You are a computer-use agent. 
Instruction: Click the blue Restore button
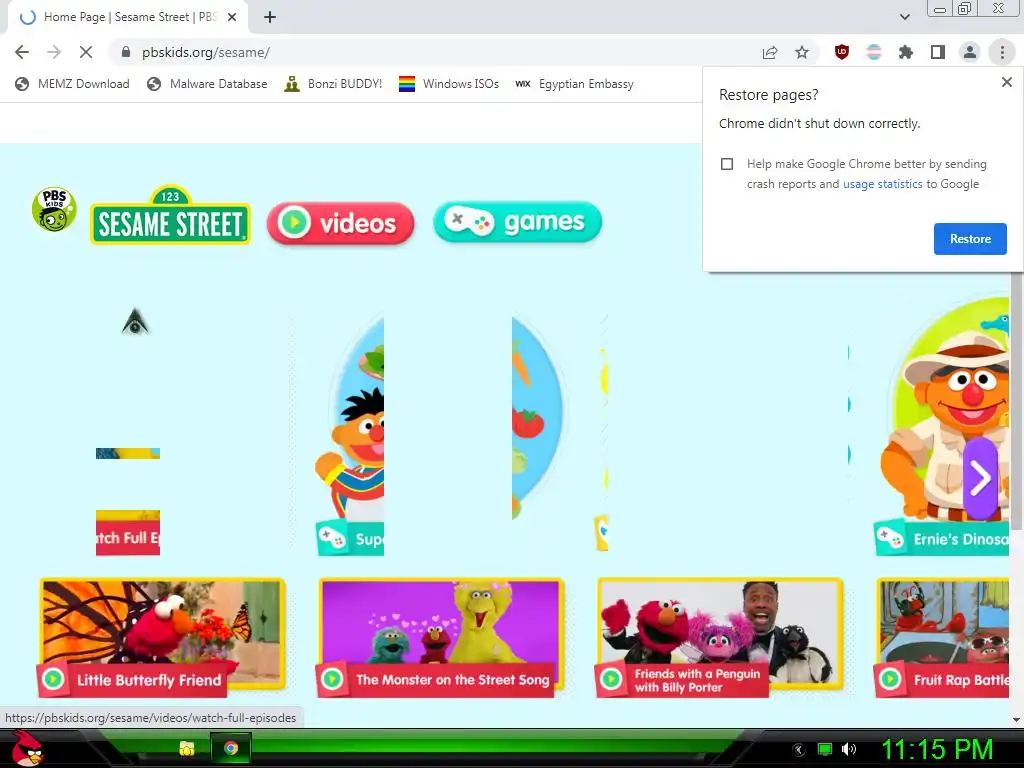[x=970, y=239]
